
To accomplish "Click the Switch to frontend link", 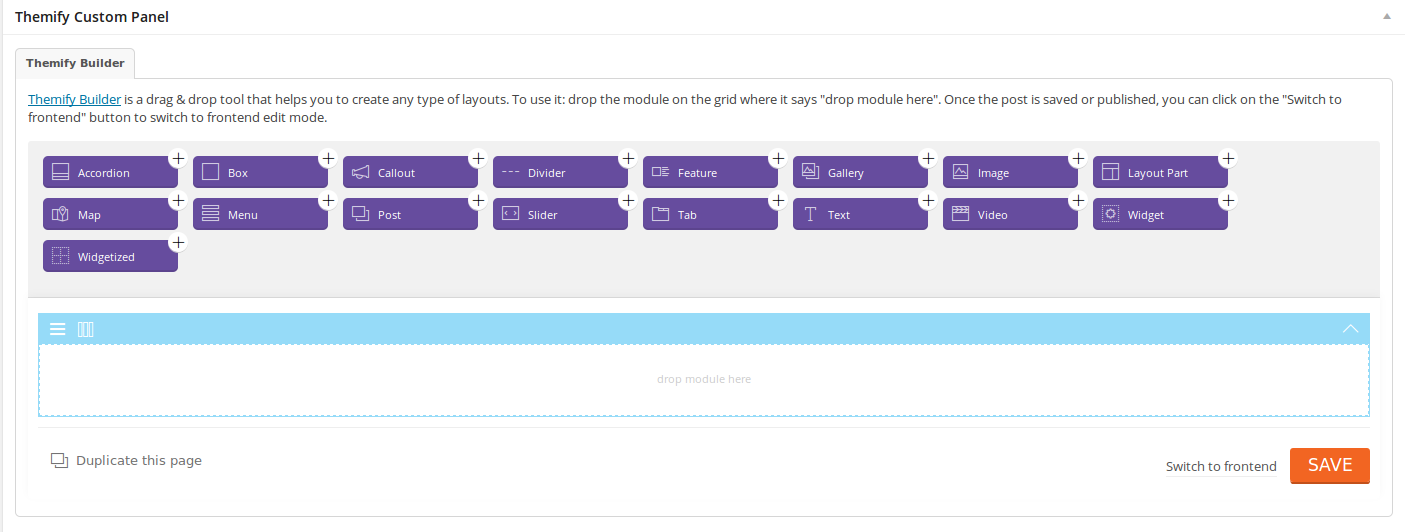I will 1221,467.
